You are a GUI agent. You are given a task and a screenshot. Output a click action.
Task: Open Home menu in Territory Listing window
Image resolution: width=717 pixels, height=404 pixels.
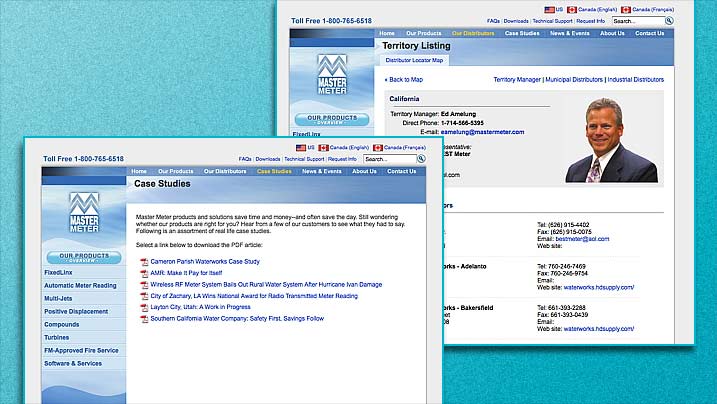click(387, 33)
